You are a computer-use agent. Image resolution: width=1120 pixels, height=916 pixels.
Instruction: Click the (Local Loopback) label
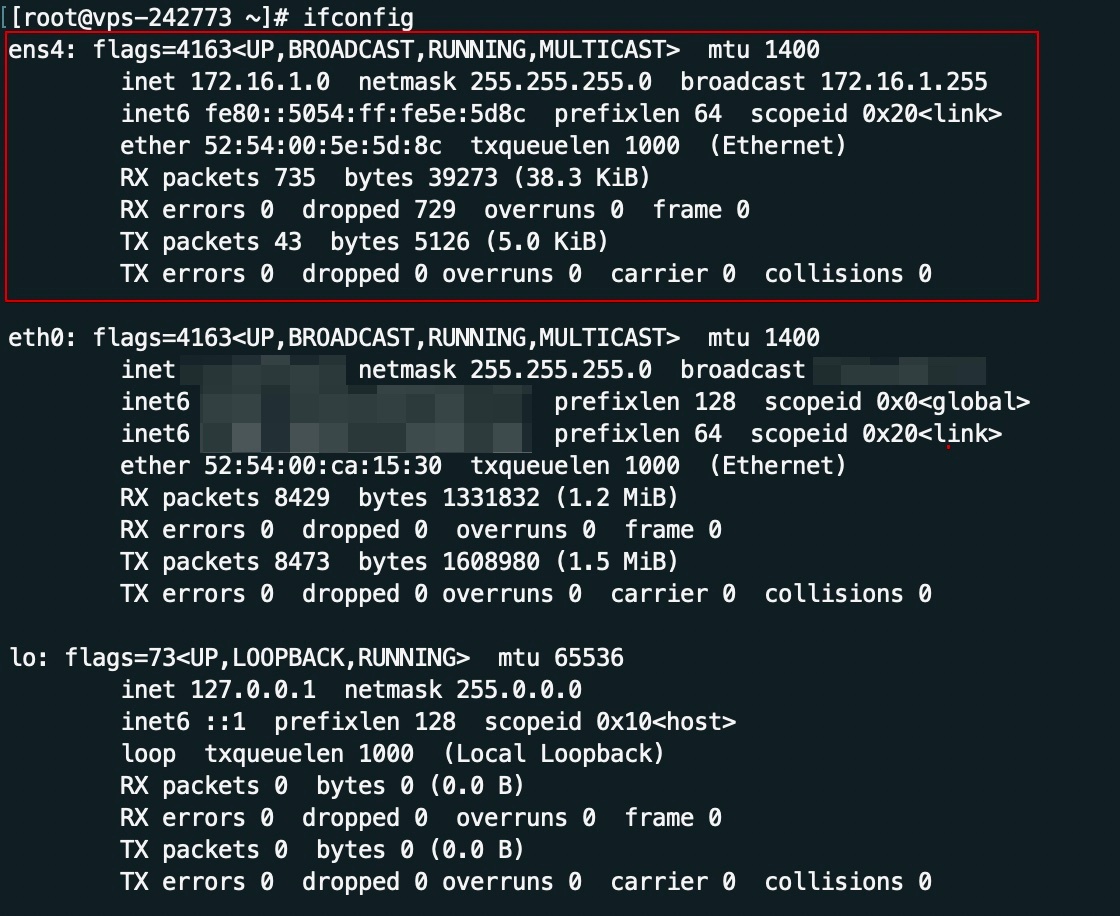point(554,753)
